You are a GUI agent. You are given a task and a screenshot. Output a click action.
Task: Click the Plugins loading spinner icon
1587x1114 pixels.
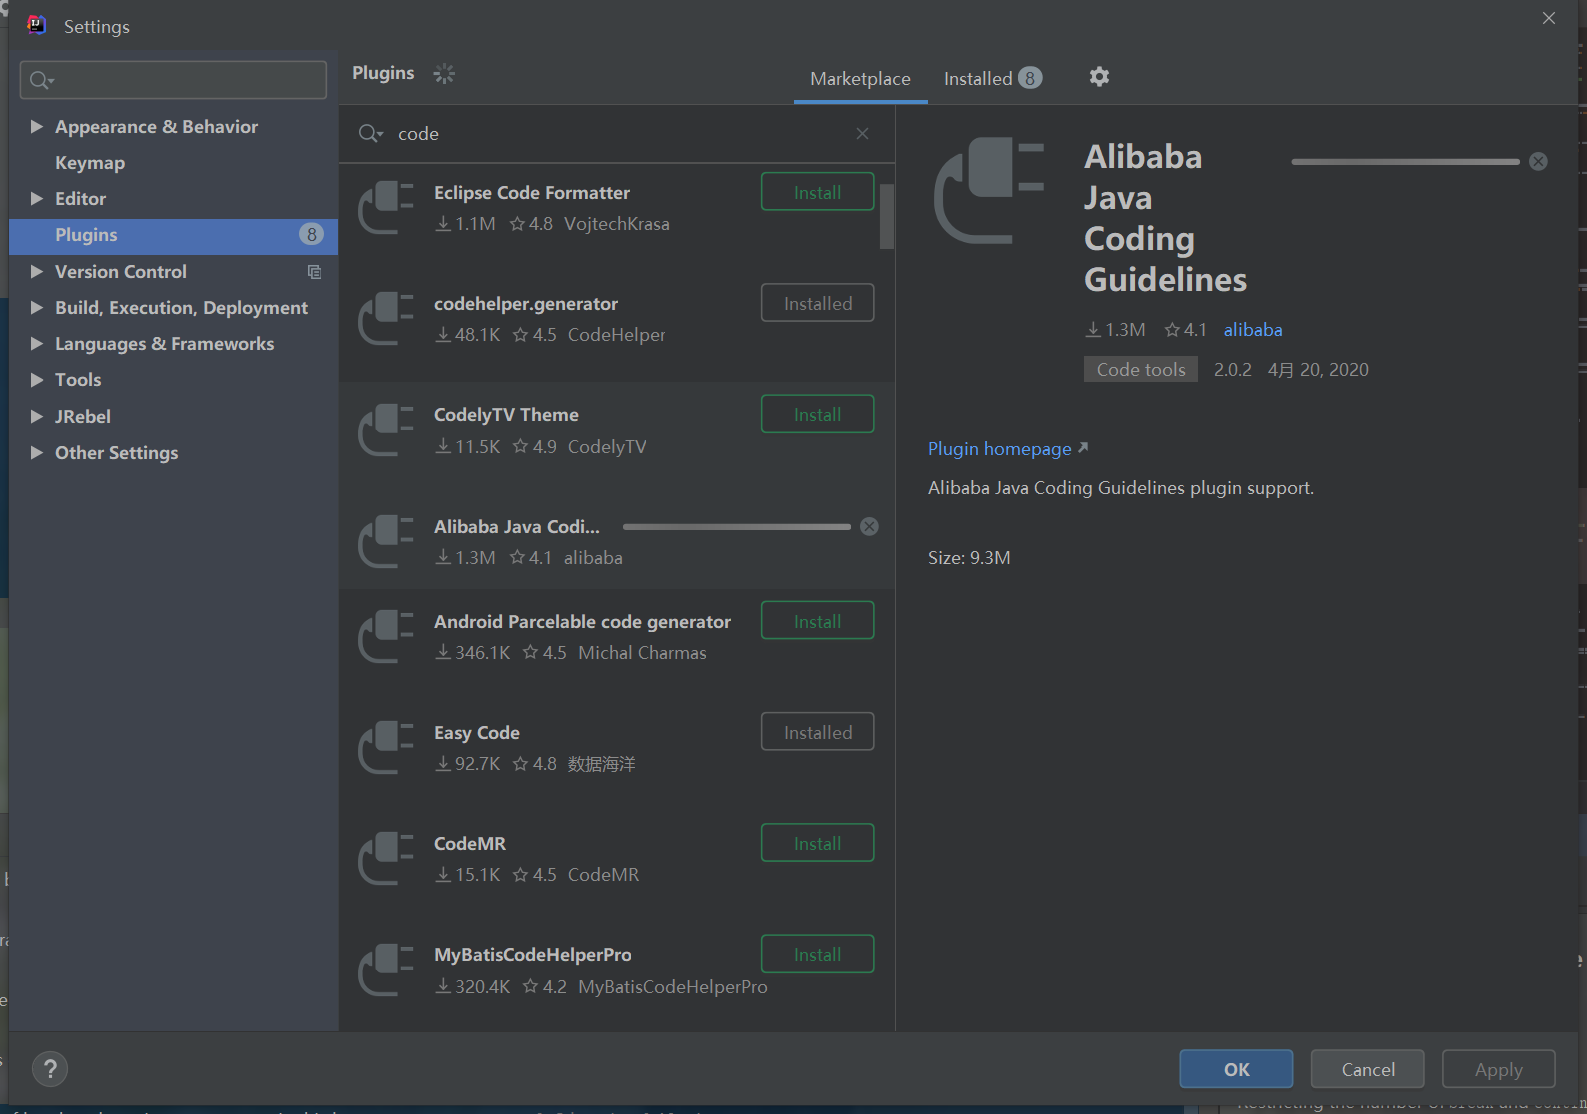pos(444,73)
